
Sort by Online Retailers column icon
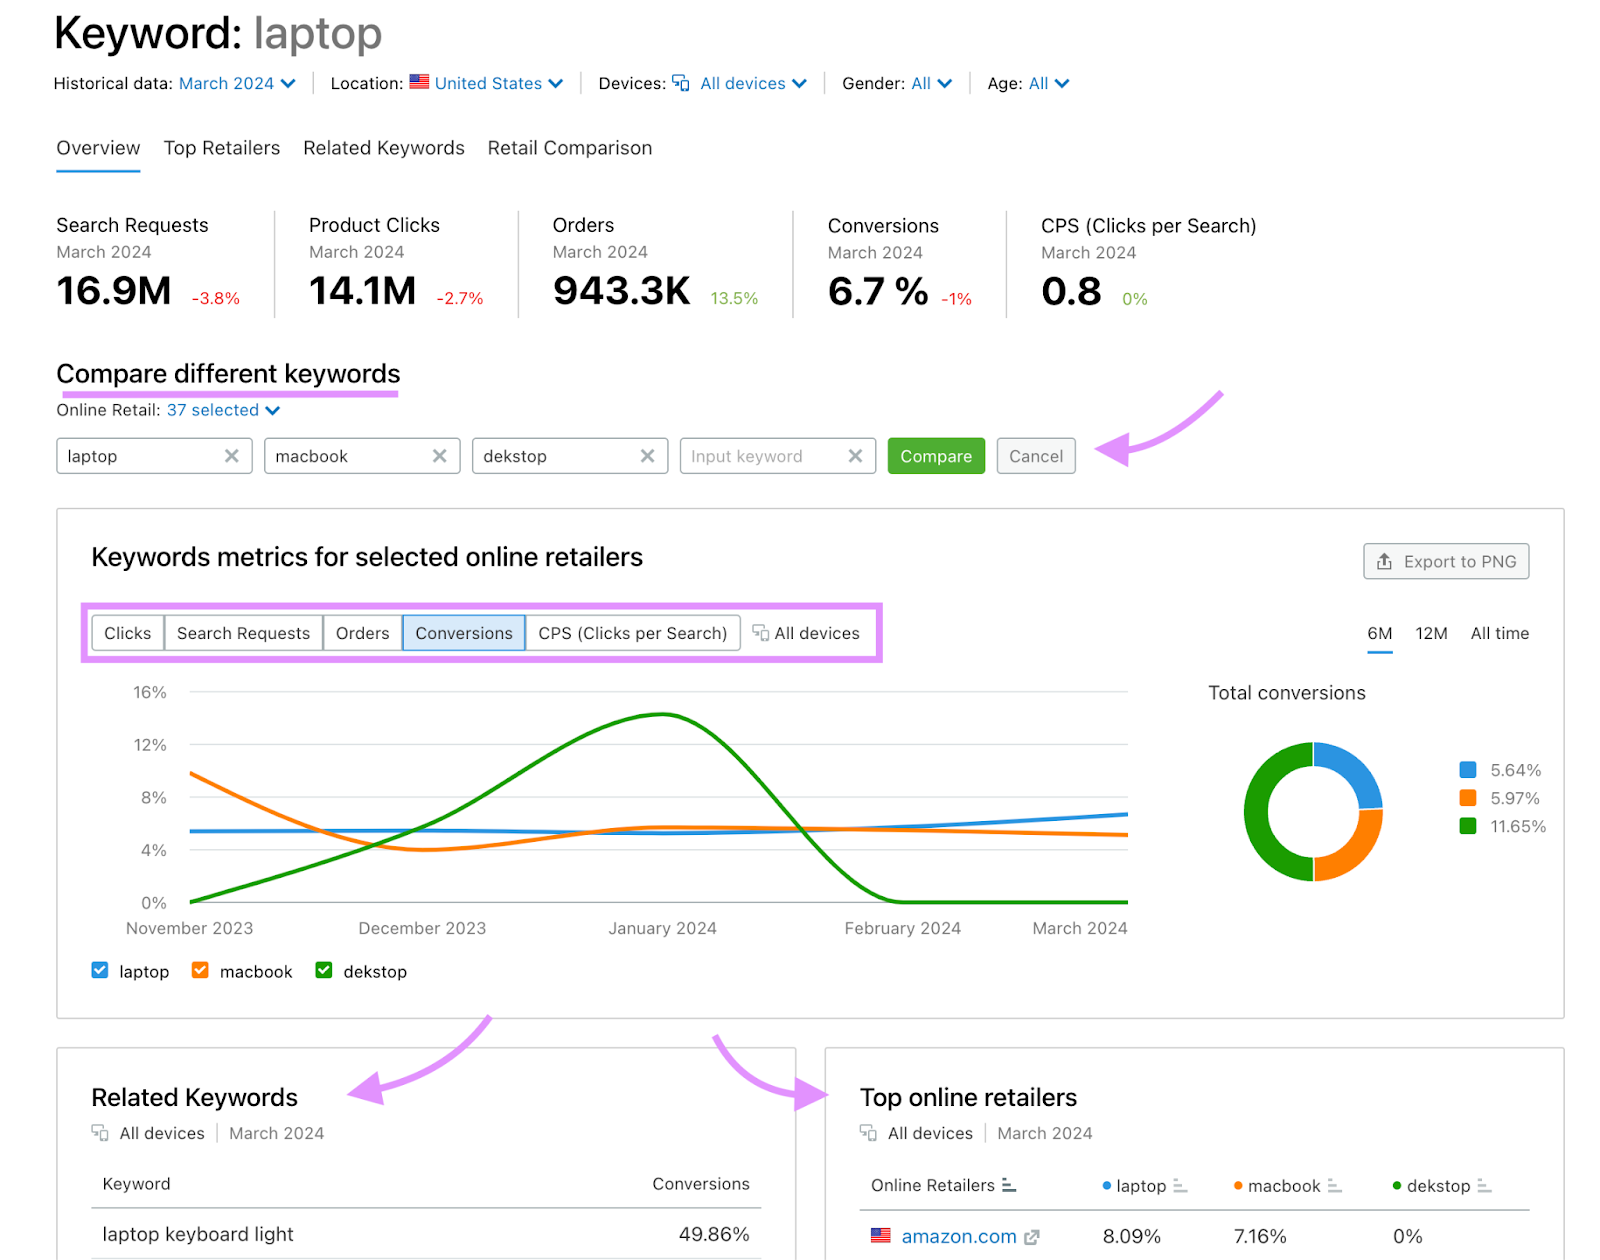1009,1185
